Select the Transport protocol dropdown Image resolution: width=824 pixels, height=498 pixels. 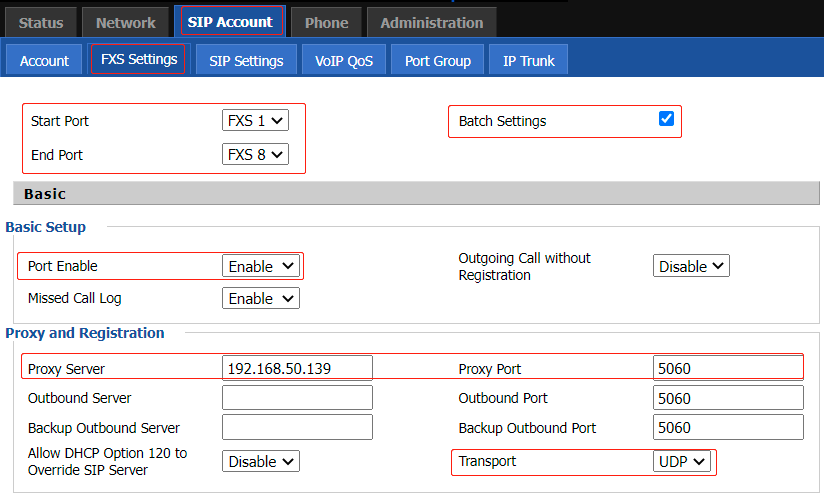(x=682, y=461)
